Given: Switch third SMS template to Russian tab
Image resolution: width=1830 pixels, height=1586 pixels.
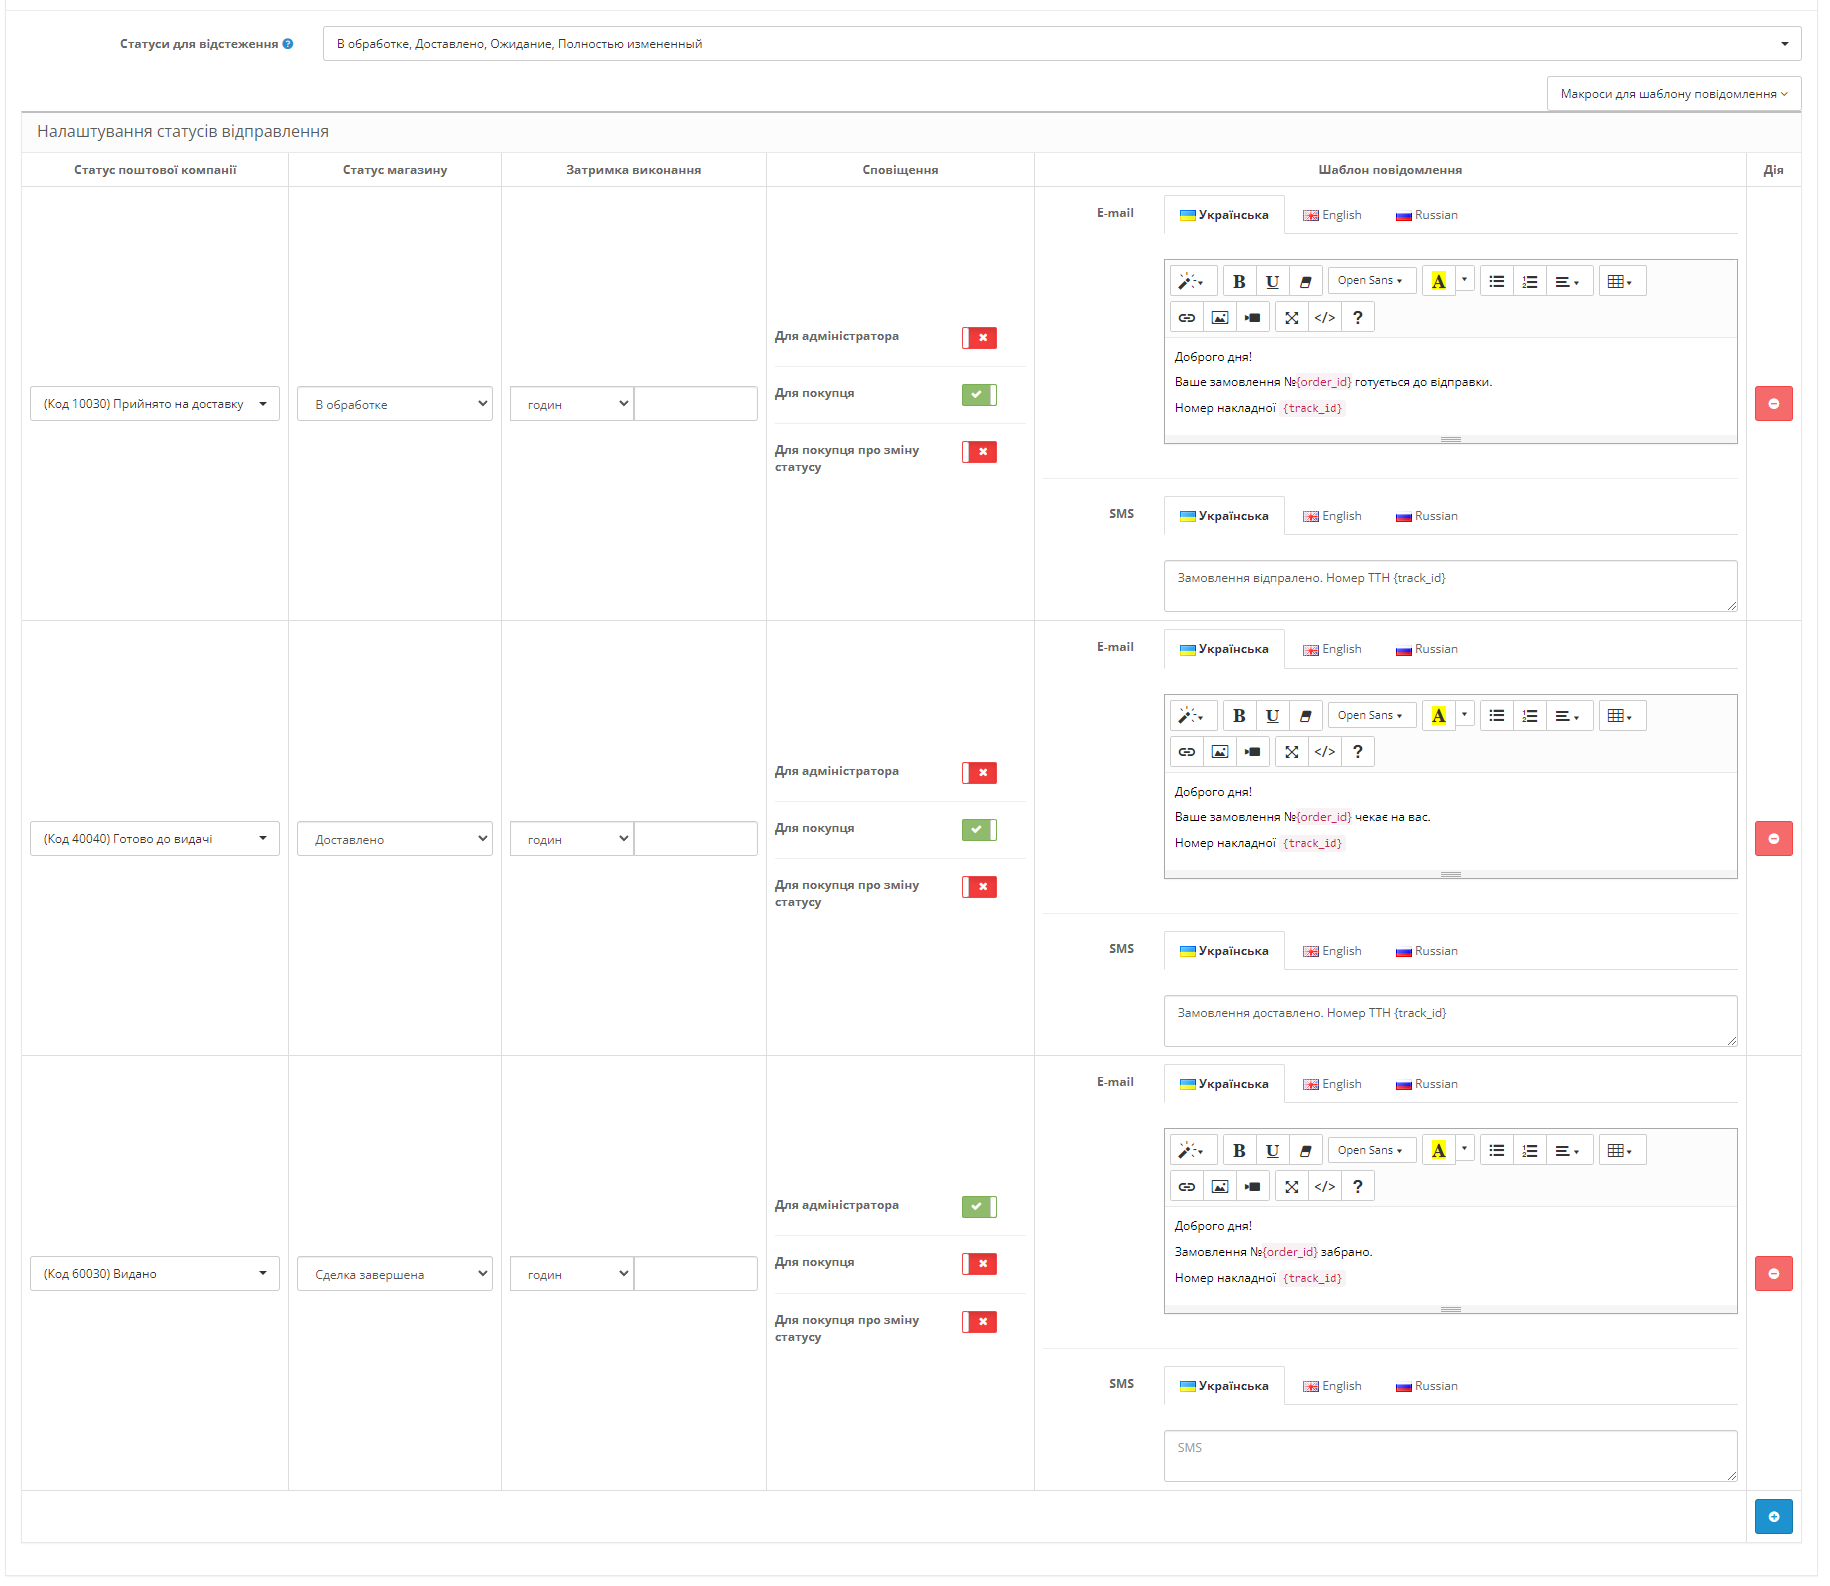Looking at the screenshot, I should [x=1427, y=1386].
